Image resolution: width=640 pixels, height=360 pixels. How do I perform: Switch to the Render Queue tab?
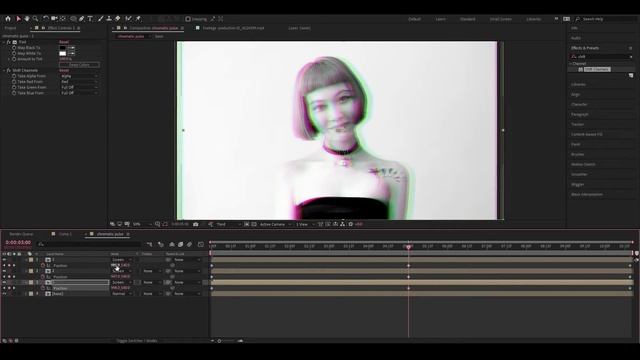(21, 234)
